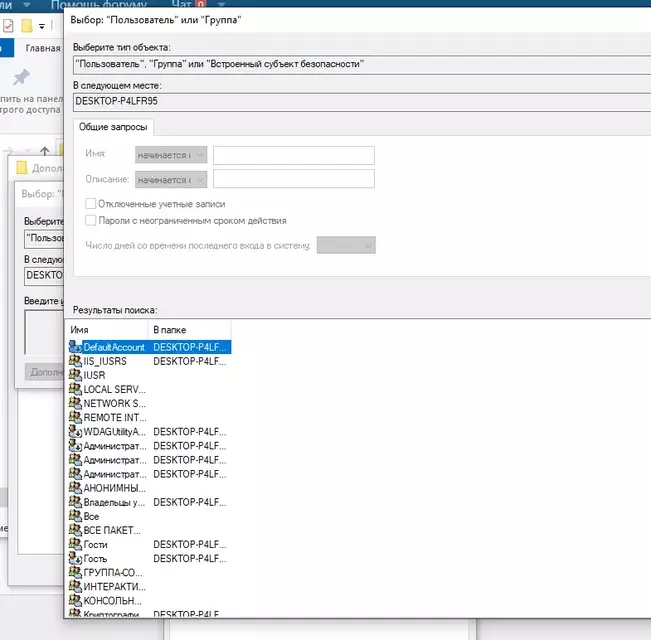Click the object type field with Пользователь, Группа

(x=362, y=65)
